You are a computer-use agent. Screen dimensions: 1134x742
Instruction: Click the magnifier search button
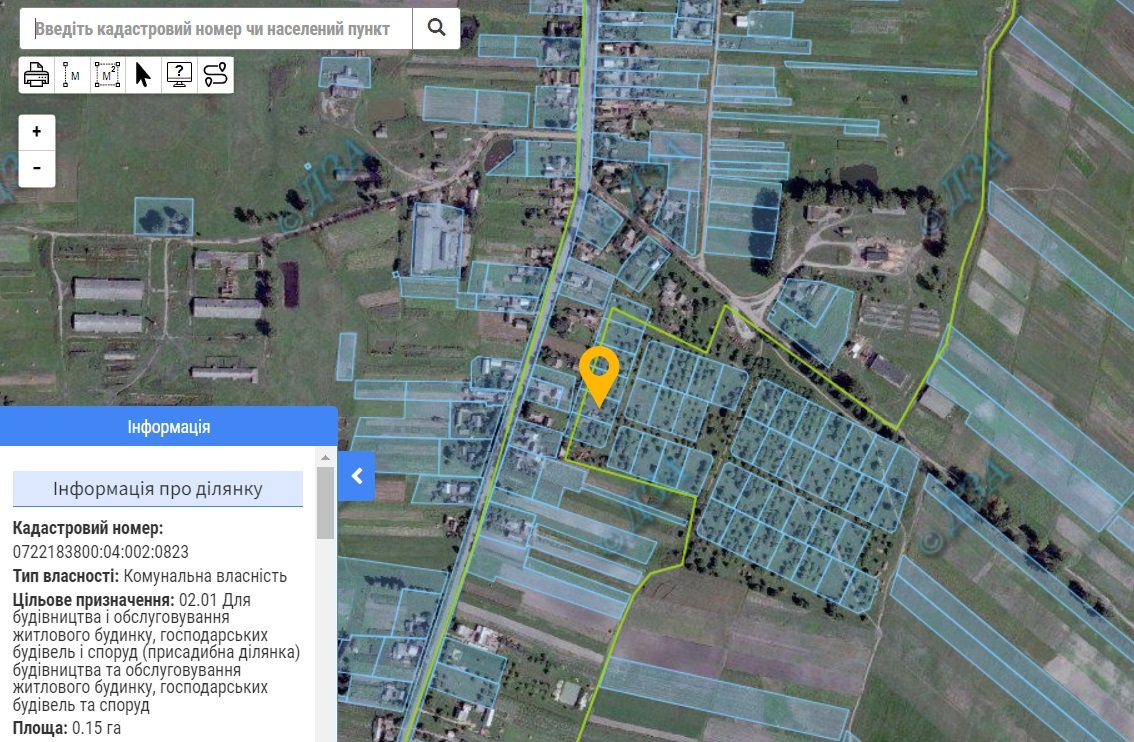436,28
